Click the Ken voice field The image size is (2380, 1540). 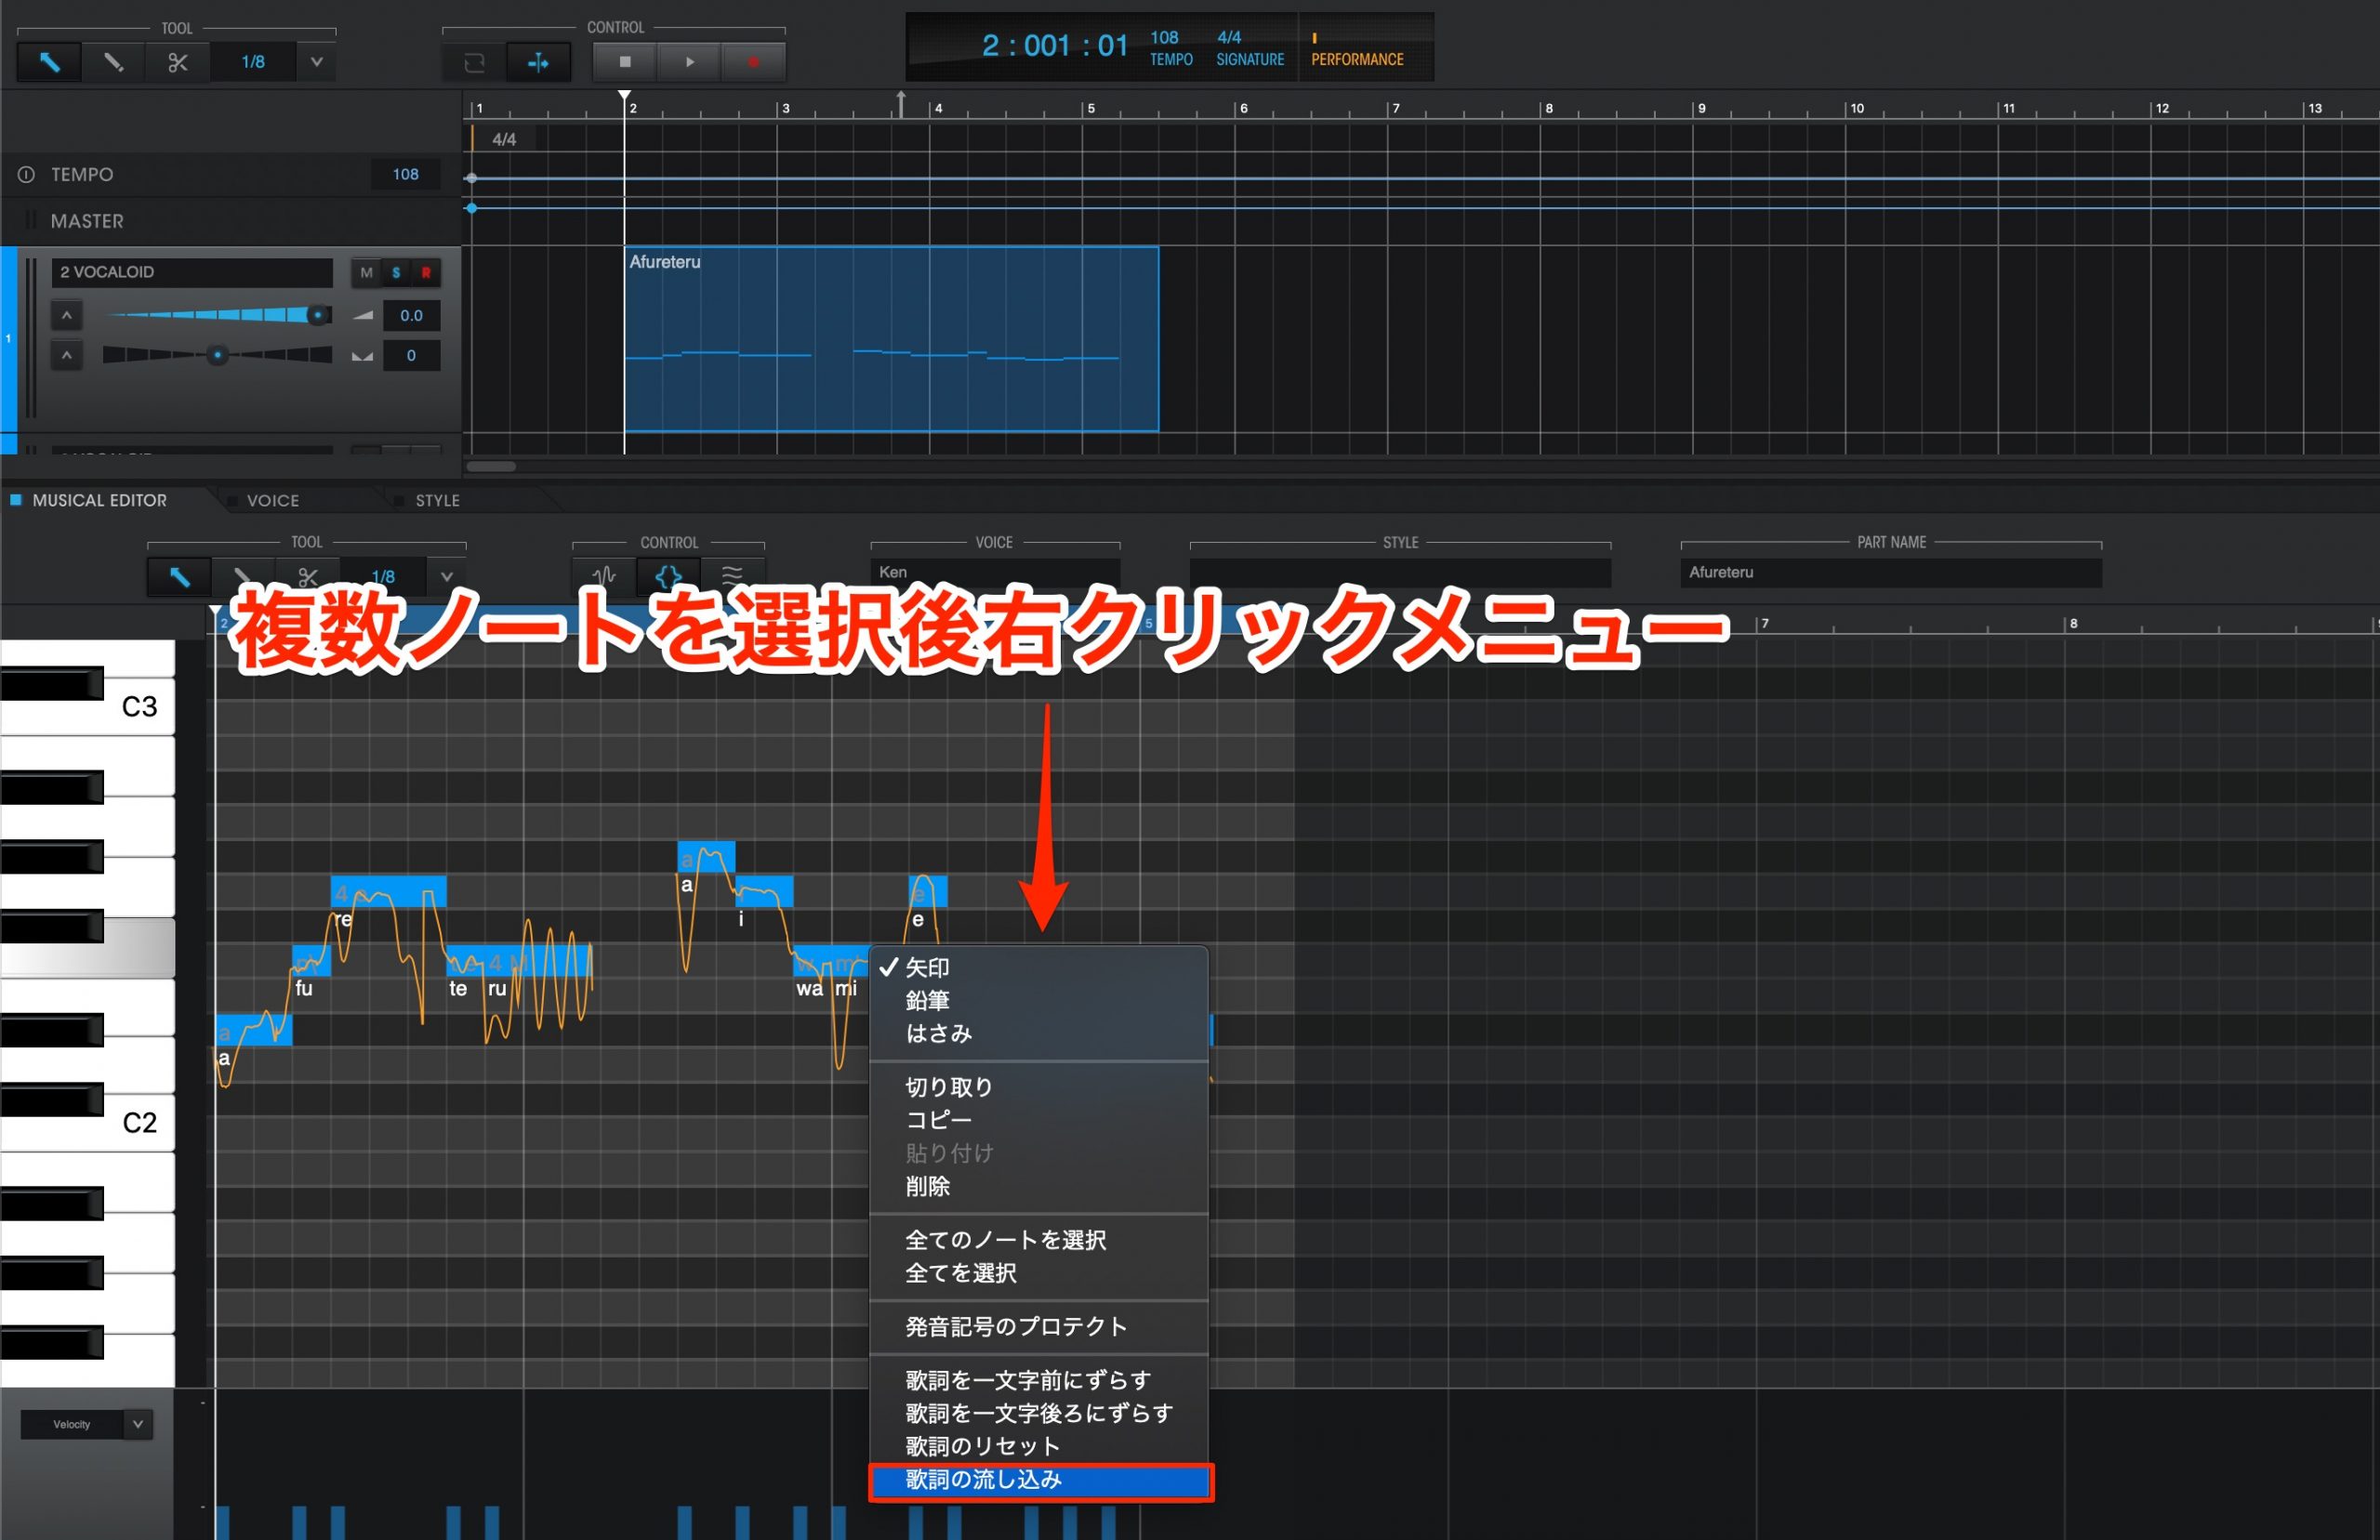coord(996,573)
